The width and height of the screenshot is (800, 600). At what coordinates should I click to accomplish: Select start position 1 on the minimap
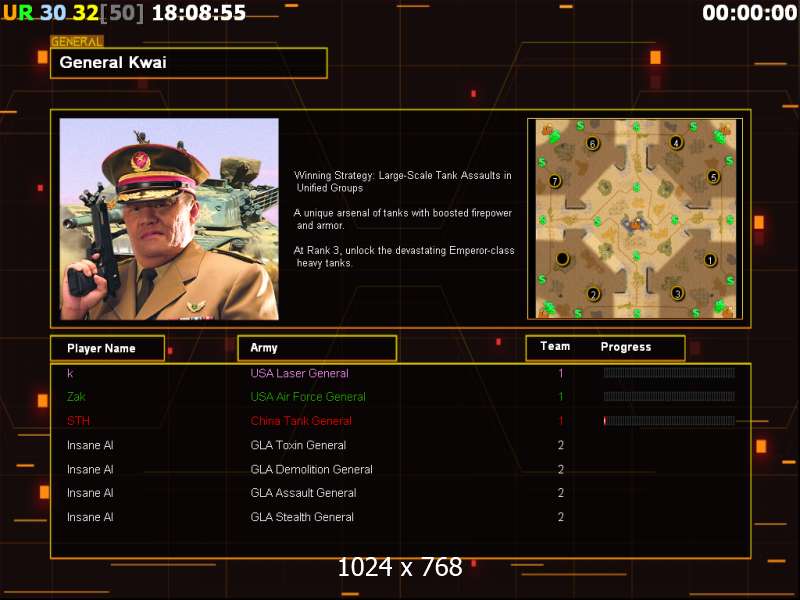coord(710,260)
